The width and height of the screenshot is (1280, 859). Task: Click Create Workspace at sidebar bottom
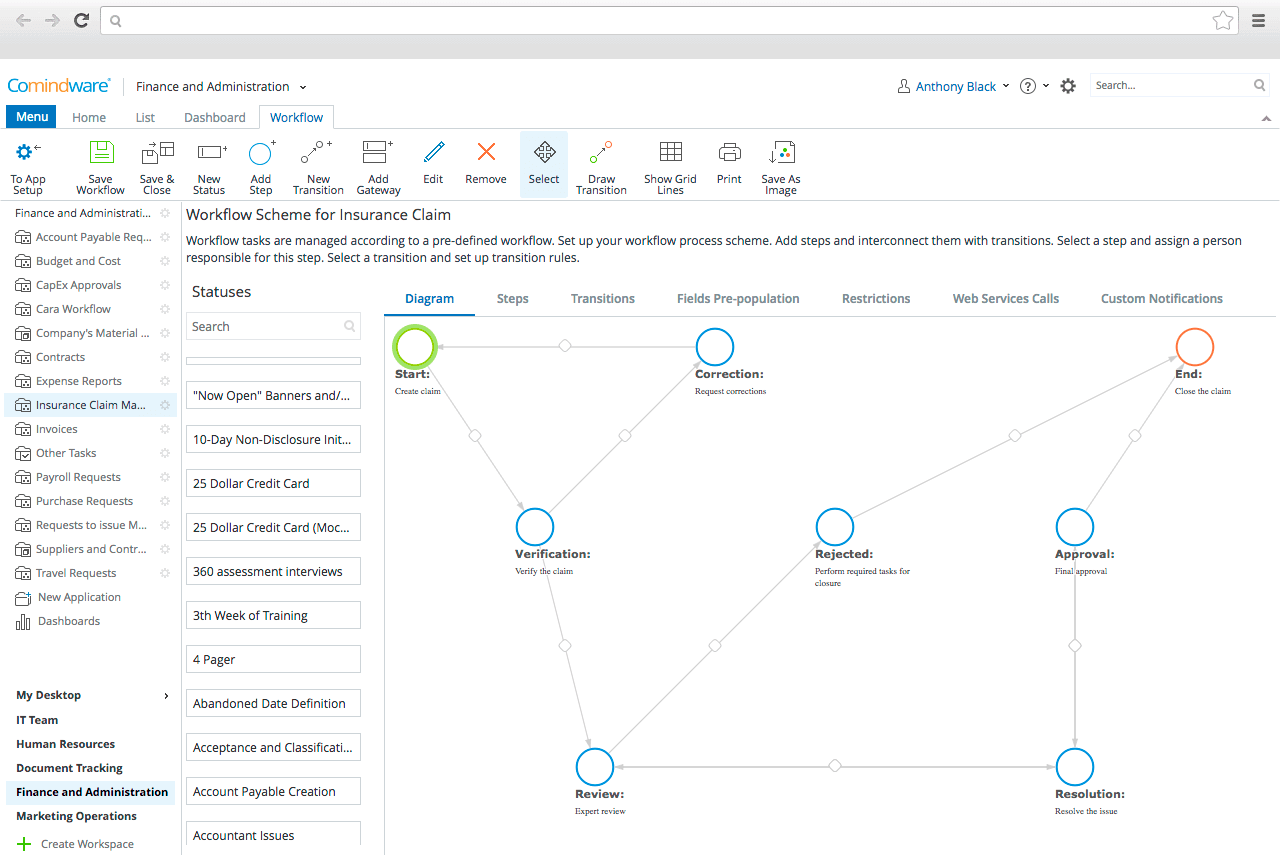[x=82, y=843]
